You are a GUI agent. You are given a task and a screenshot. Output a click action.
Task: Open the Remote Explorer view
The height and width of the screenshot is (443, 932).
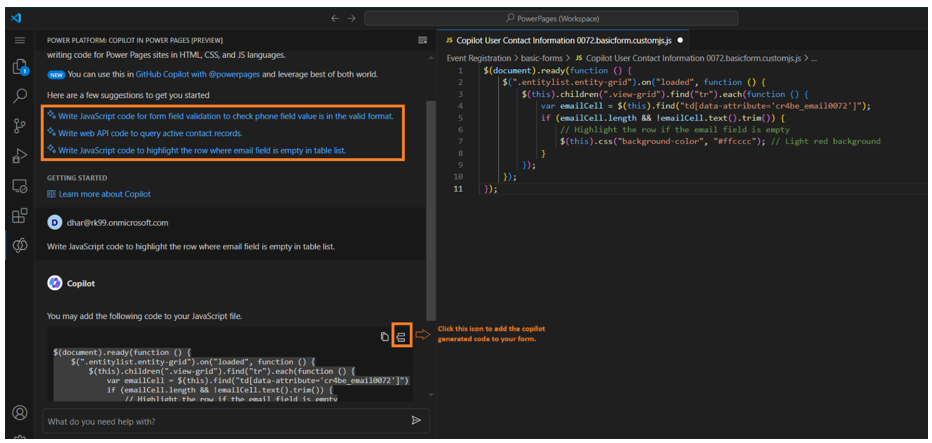tap(20, 186)
